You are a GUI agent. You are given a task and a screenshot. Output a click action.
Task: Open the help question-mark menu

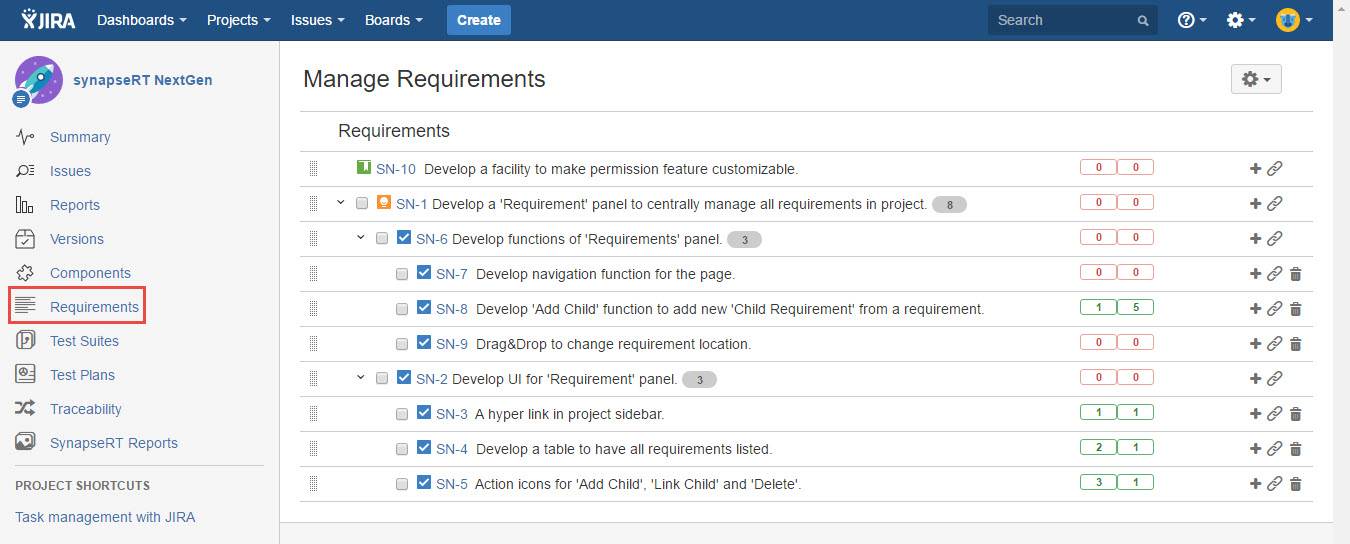click(1192, 20)
